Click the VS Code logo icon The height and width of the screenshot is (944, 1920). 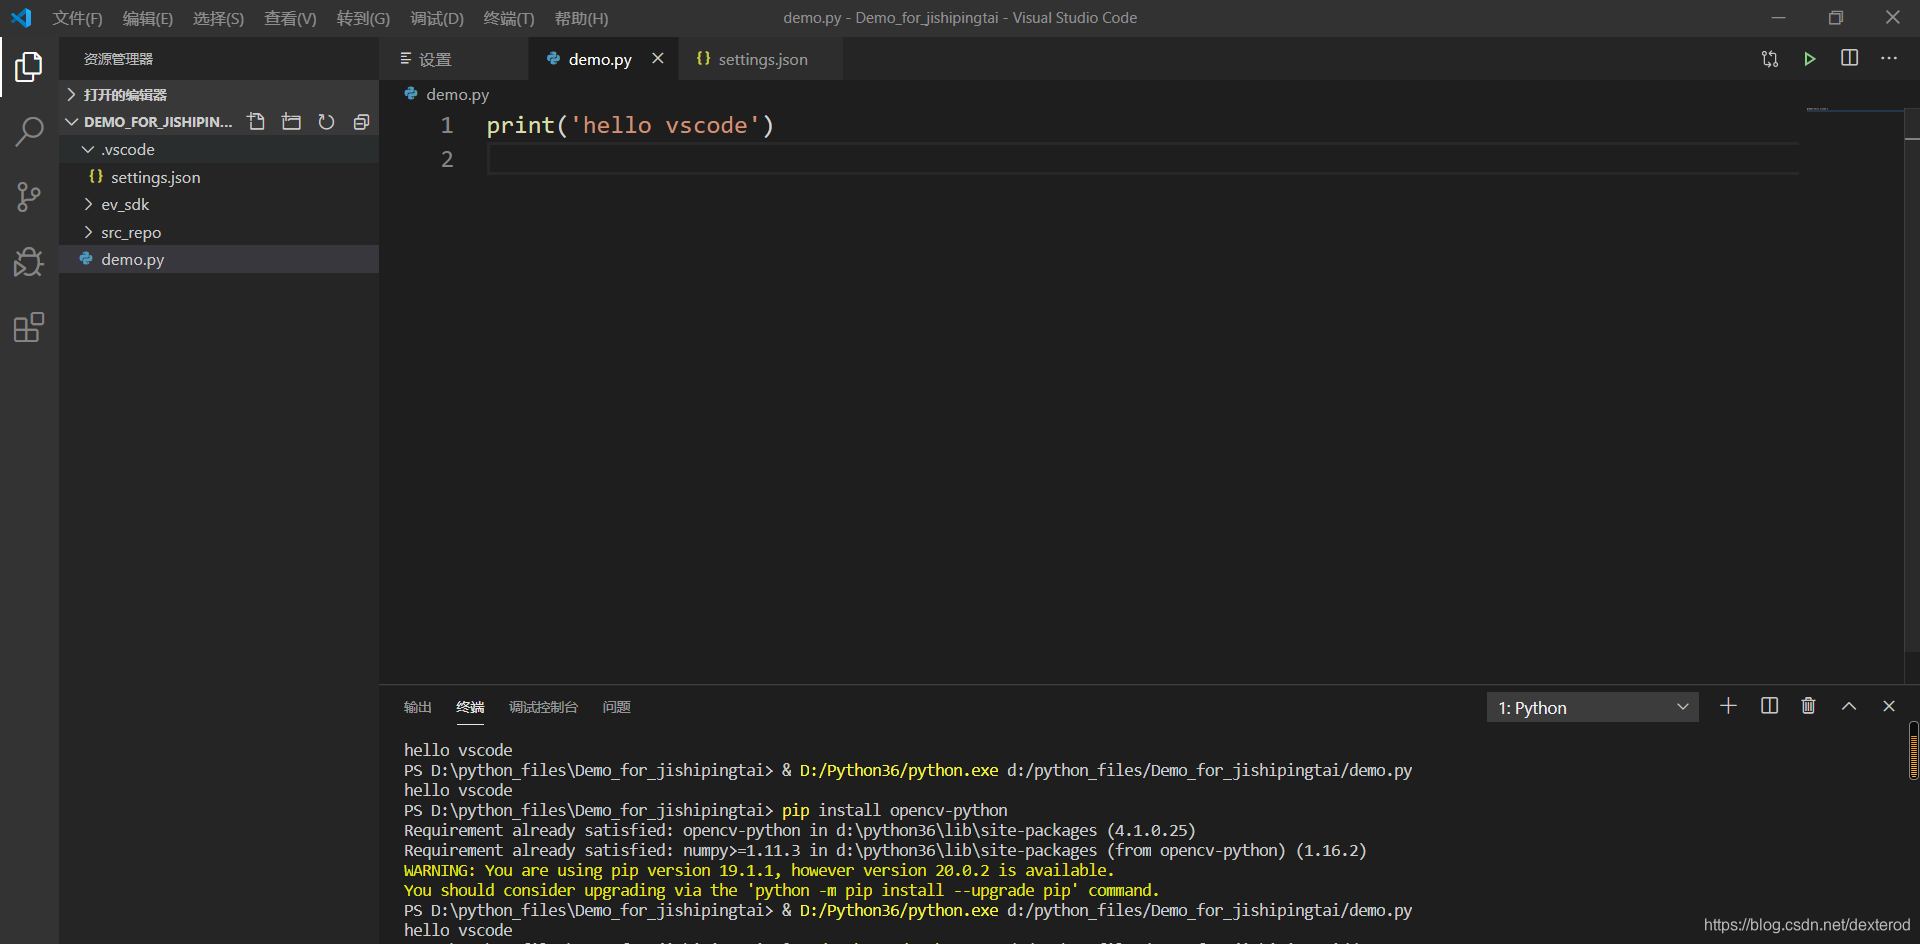21,18
